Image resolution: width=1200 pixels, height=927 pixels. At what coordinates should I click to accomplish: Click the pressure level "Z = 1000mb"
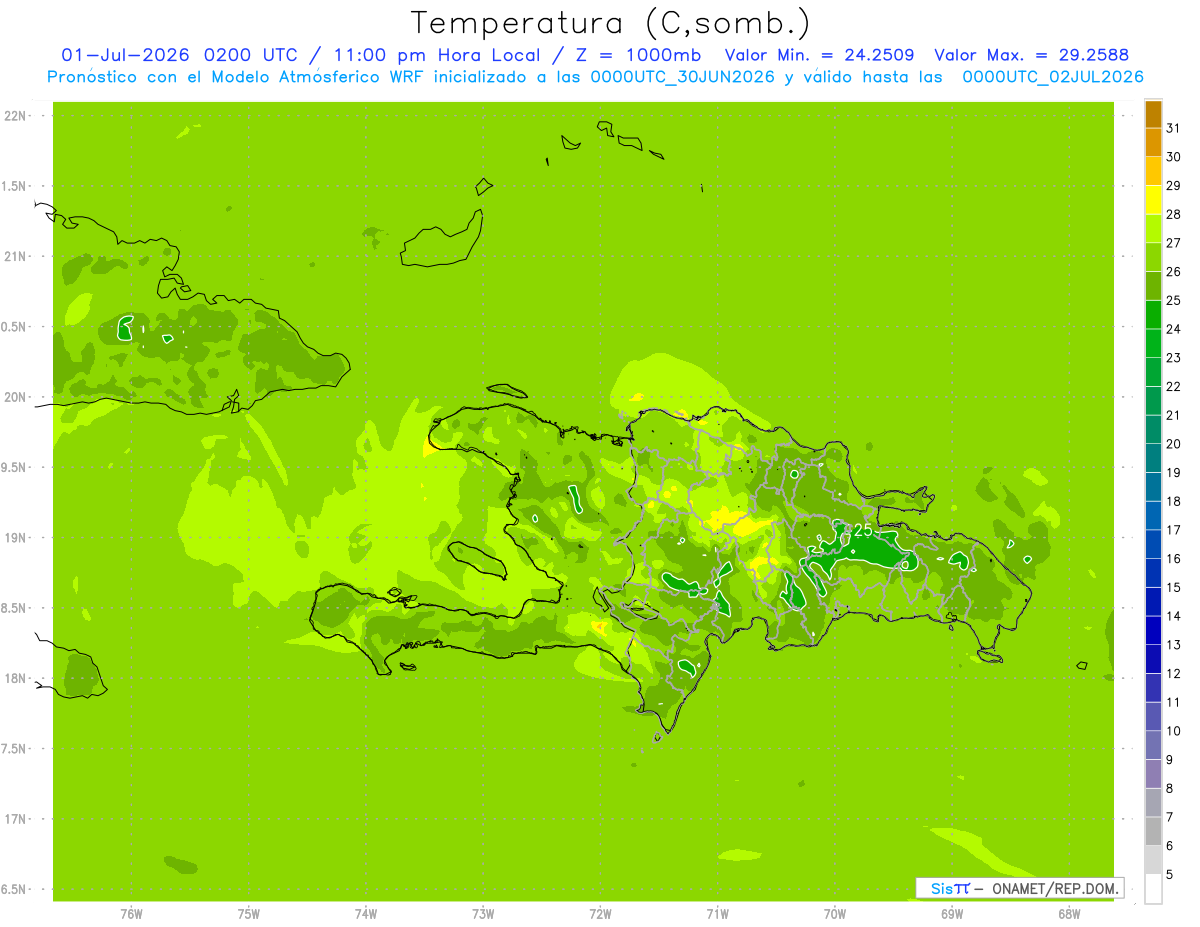pyautogui.click(x=638, y=55)
